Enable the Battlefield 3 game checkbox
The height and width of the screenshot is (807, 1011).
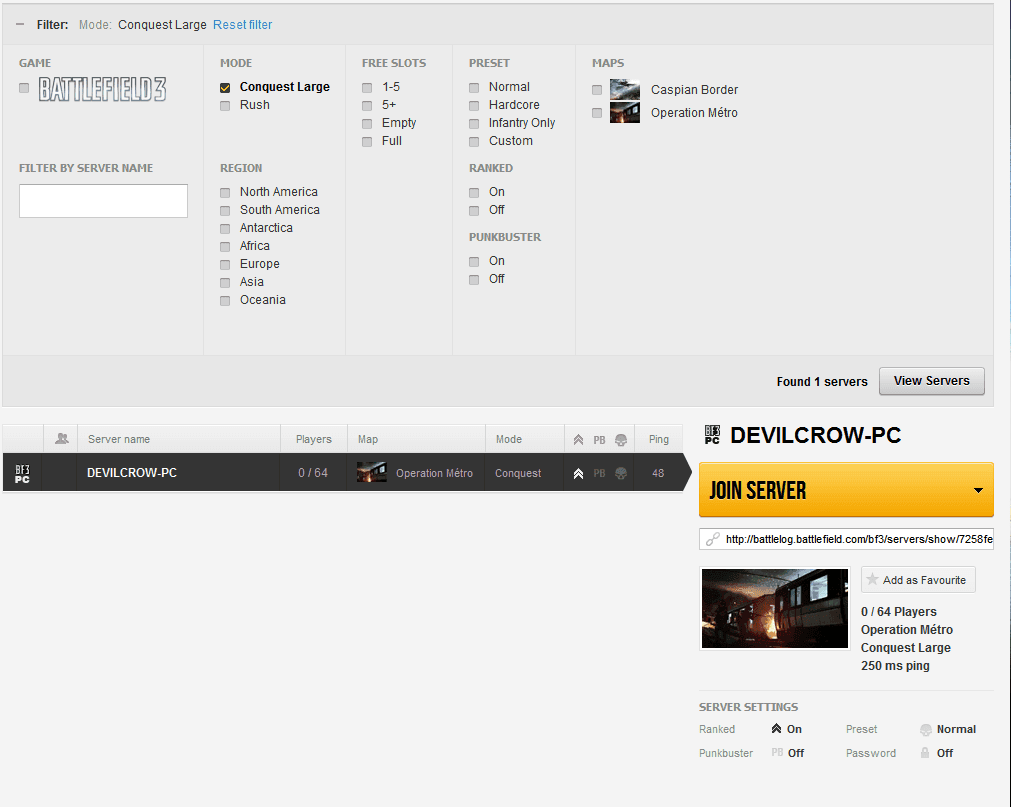tap(24, 88)
